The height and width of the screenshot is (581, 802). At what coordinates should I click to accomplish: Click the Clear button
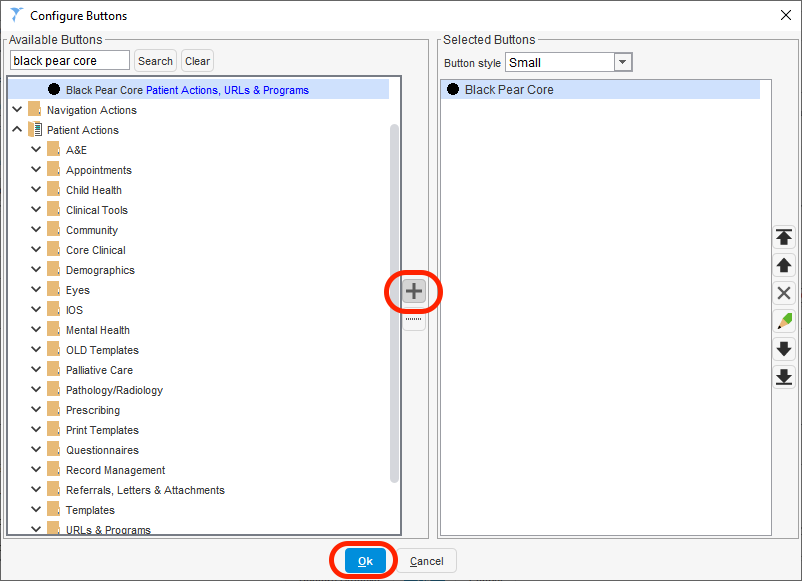pyautogui.click(x=197, y=61)
